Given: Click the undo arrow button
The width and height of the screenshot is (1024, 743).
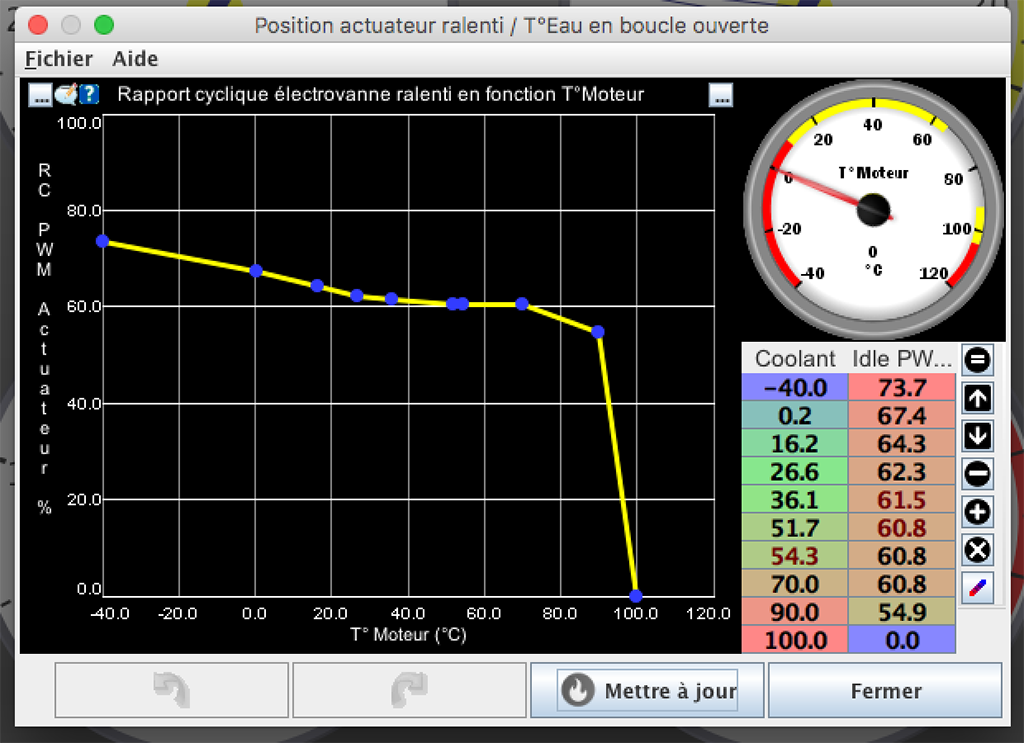Looking at the screenshot, I should tap(171, 691).
